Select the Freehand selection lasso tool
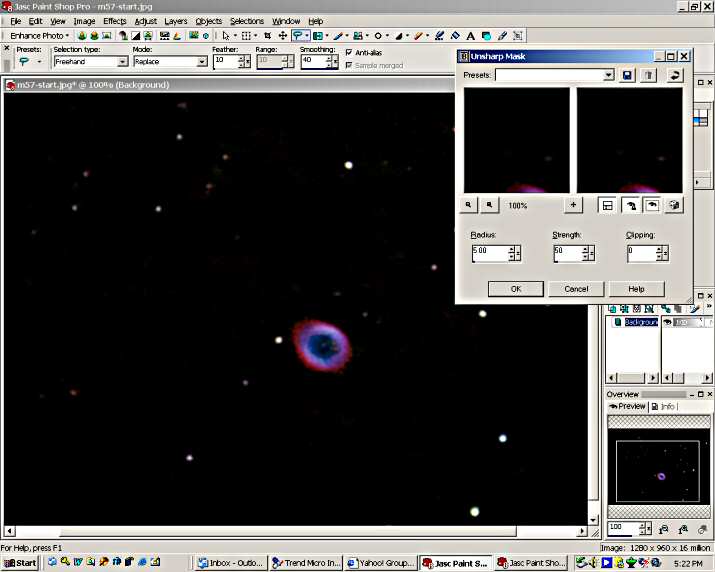The height and width of the screenshot is (572, 715). [298, 36]
